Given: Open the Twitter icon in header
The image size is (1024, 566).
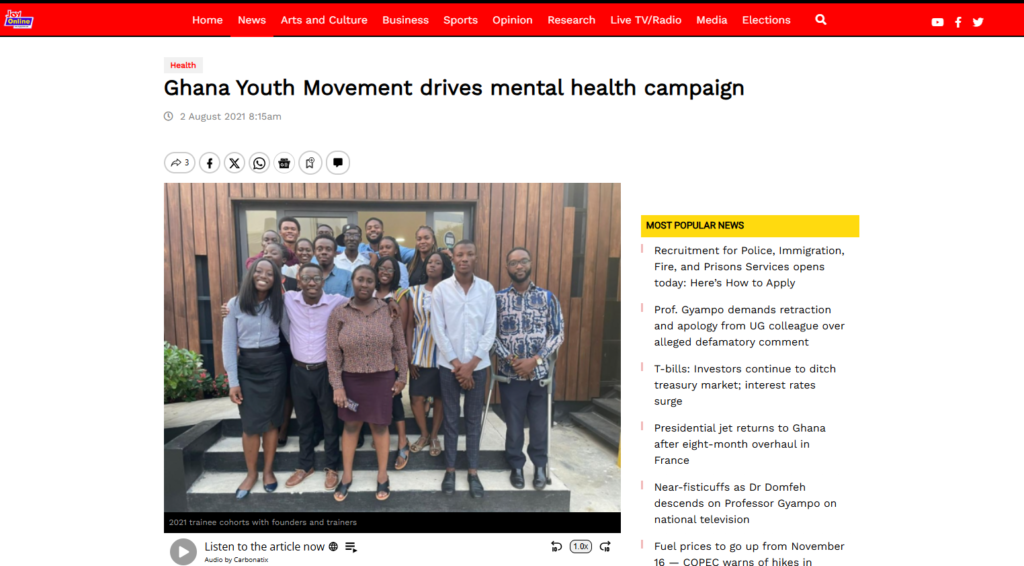Looking at the screenshot, I should tap(978, 22).
